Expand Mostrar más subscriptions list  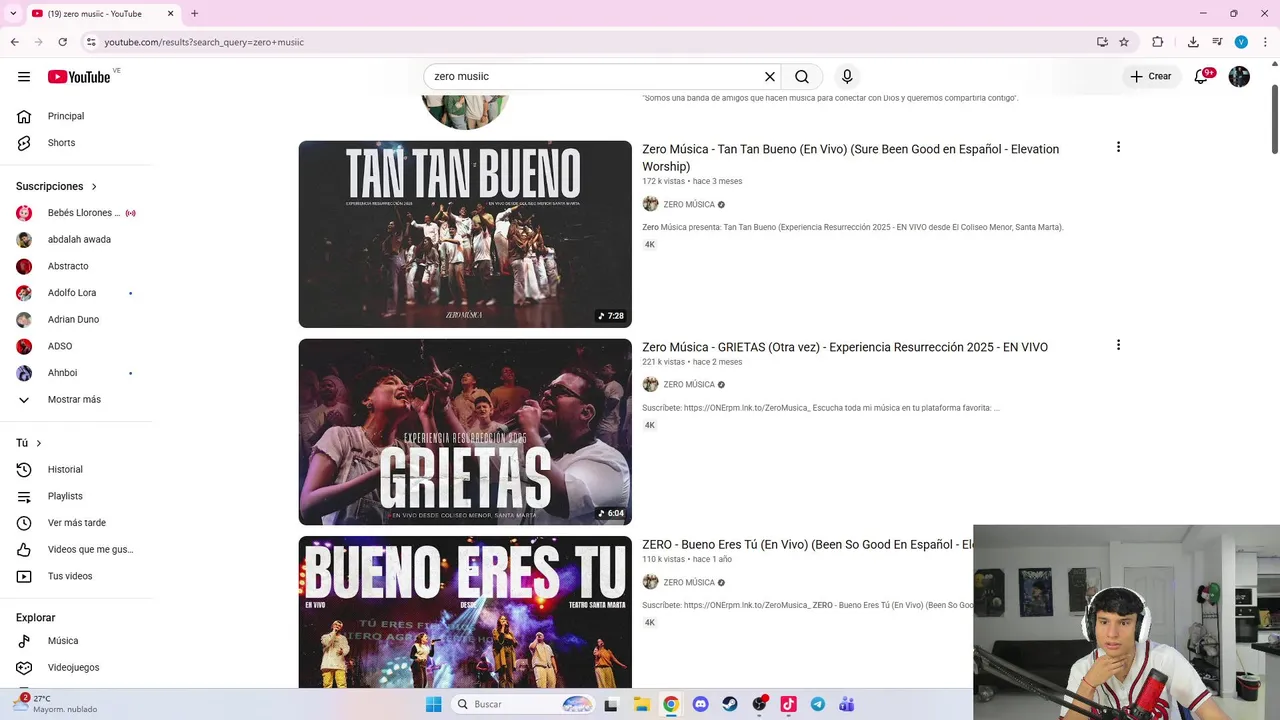[76, 400]
